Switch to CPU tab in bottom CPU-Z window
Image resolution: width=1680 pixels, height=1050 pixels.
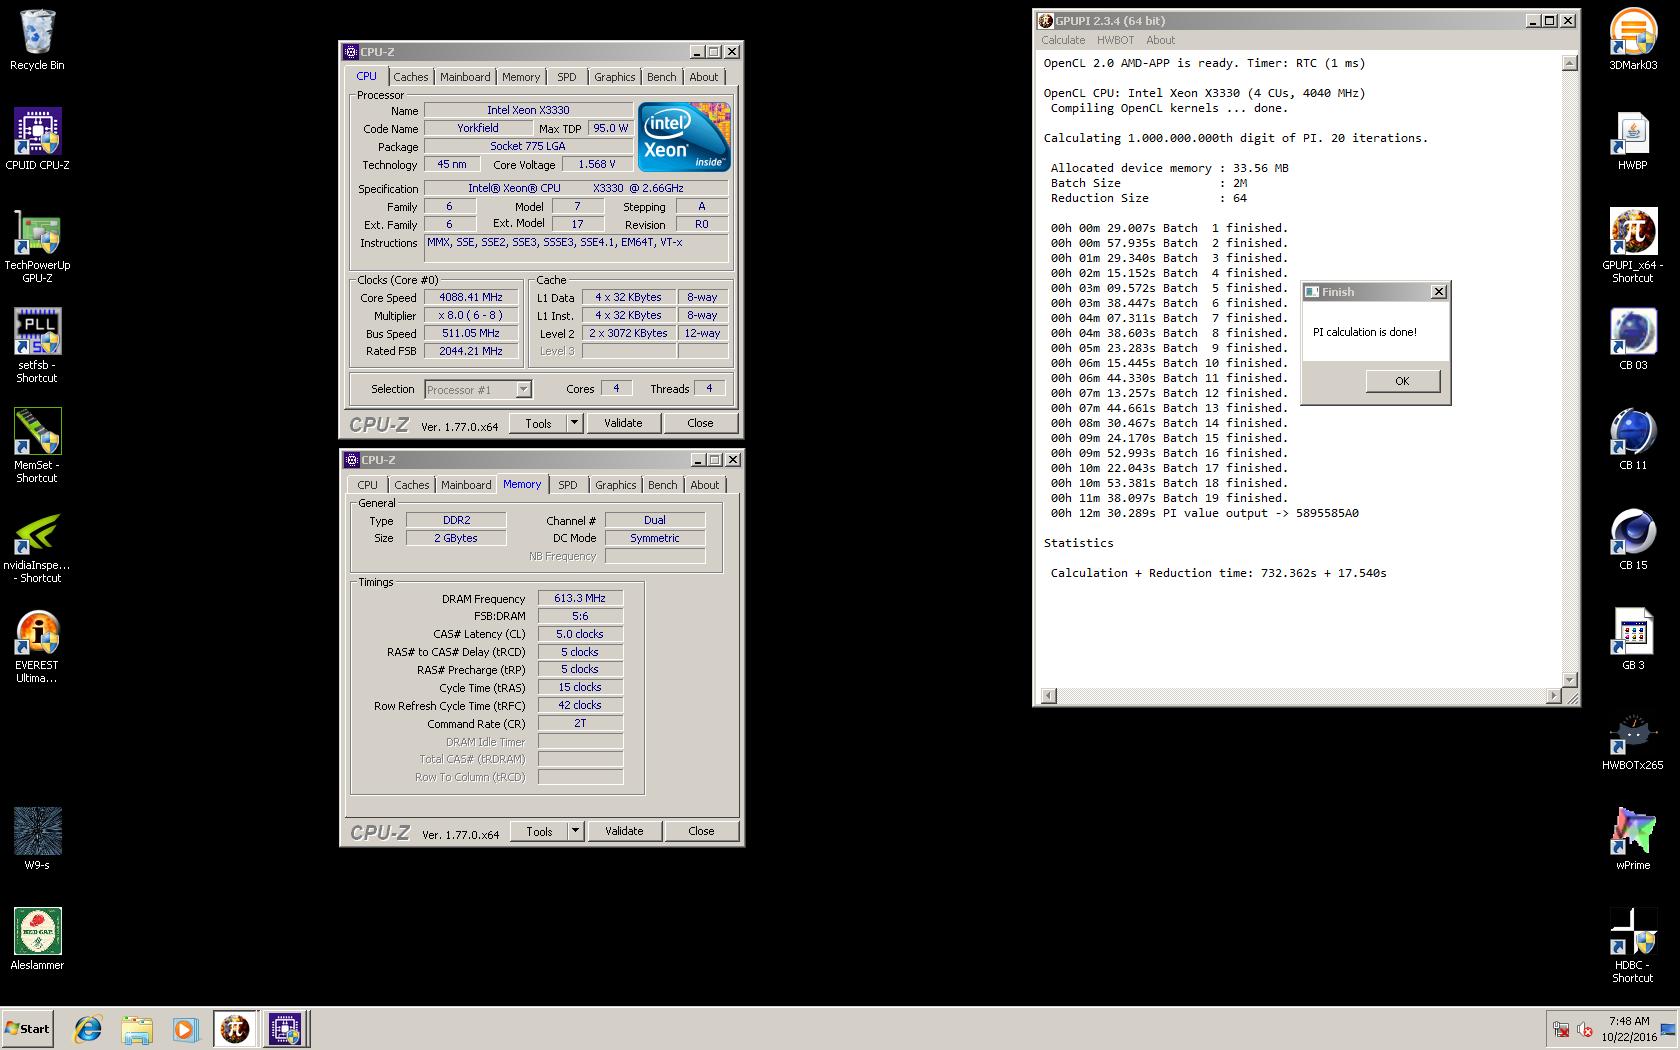[x=368, y=485]
